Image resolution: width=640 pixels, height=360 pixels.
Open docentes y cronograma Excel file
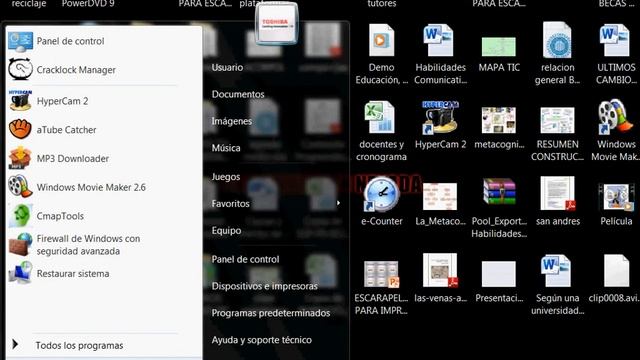(x=380, y=118)
